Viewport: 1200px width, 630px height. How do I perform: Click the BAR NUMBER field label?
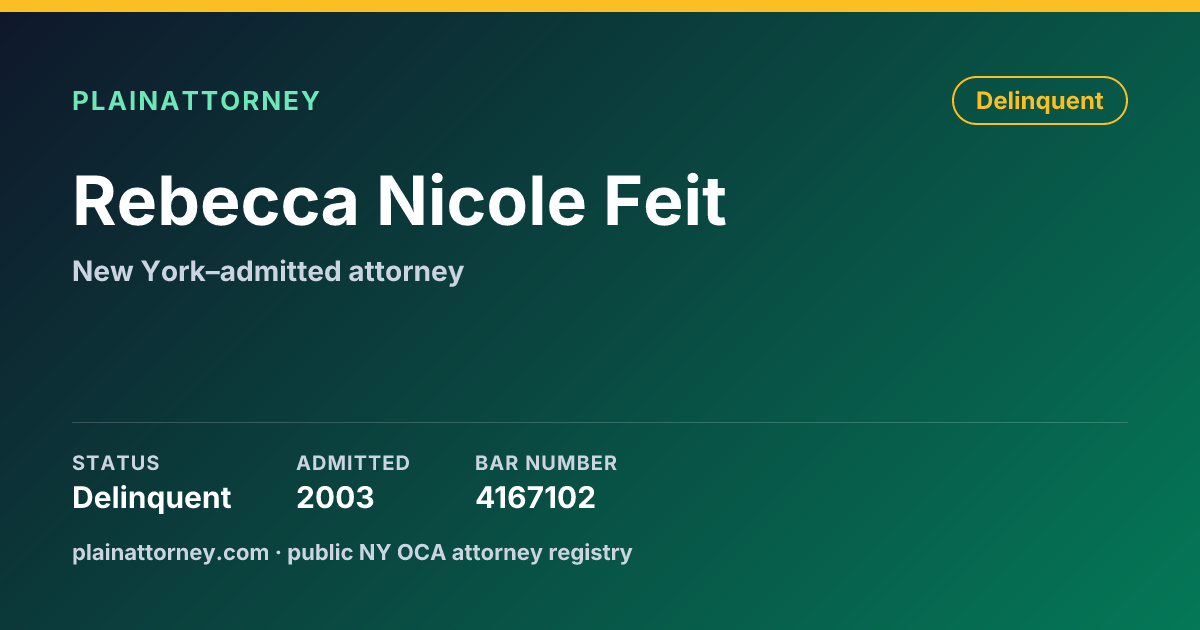pos(546,463)
